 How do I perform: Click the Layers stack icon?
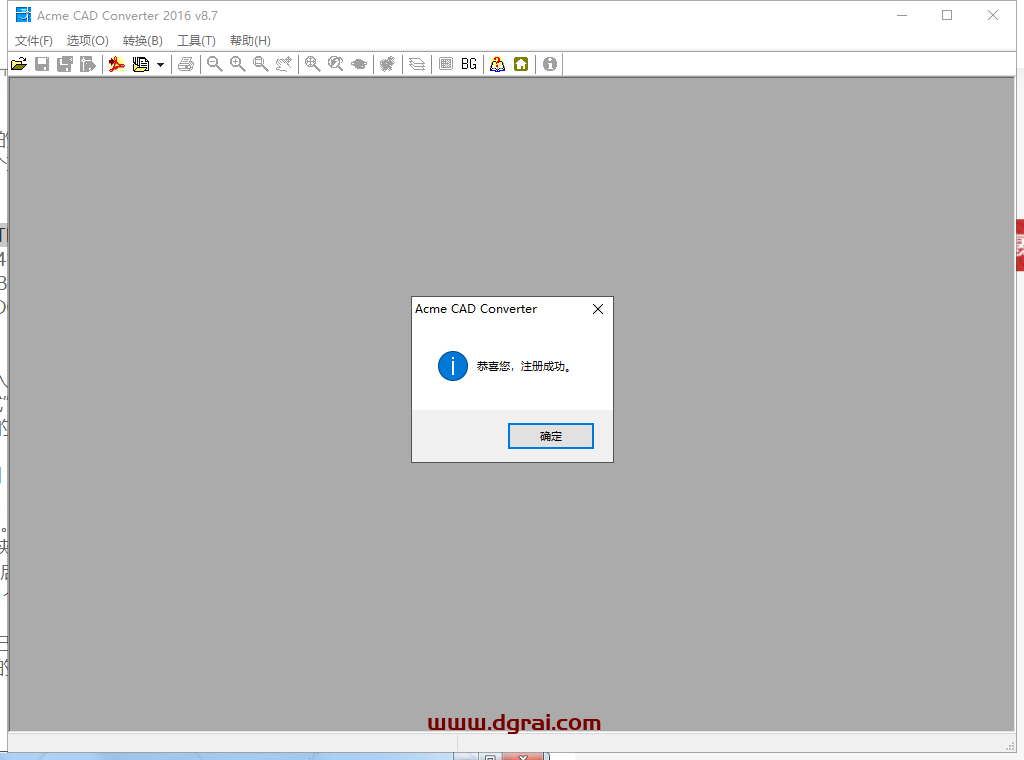pos(417,64)
